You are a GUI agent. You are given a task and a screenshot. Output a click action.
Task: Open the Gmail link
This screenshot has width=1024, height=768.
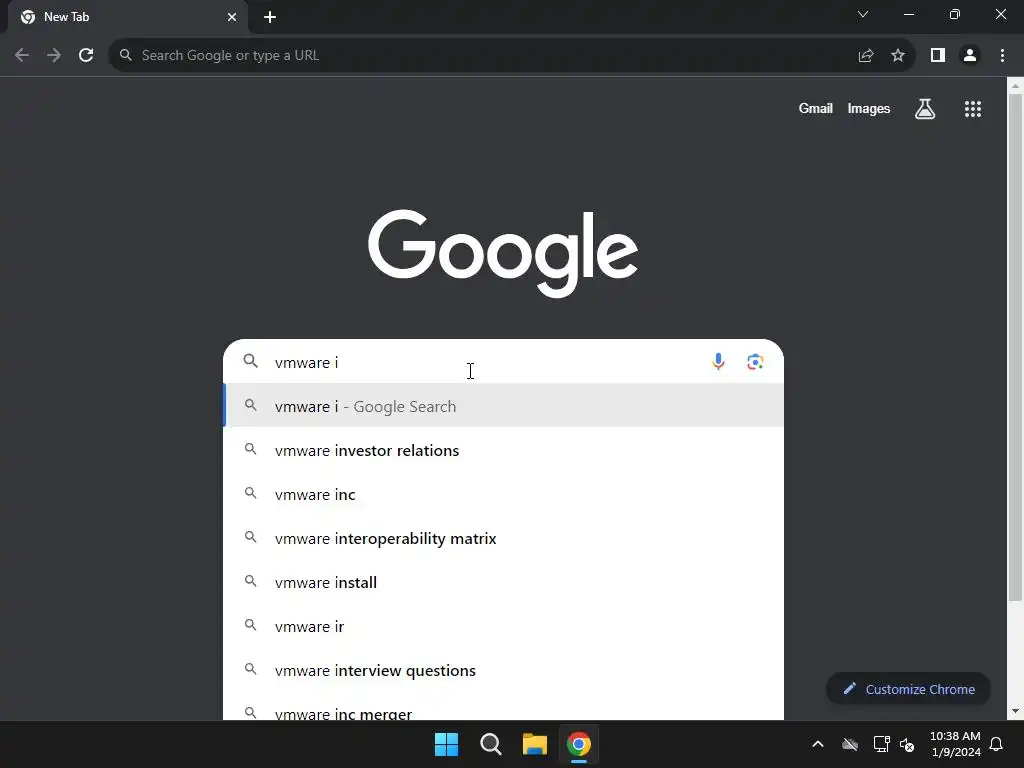click(816, 109)
